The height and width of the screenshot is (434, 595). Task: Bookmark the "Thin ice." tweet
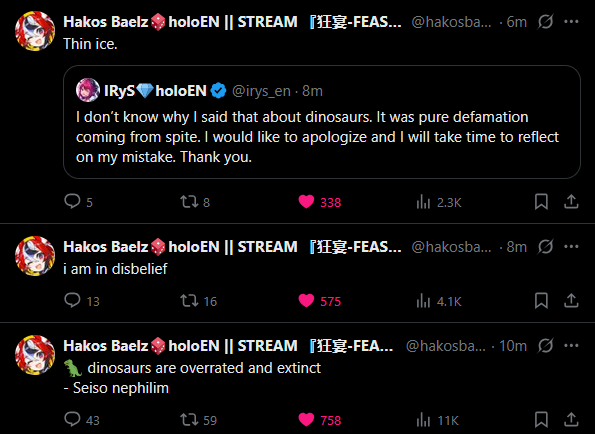pyautogui.click(x=541, y=202)
